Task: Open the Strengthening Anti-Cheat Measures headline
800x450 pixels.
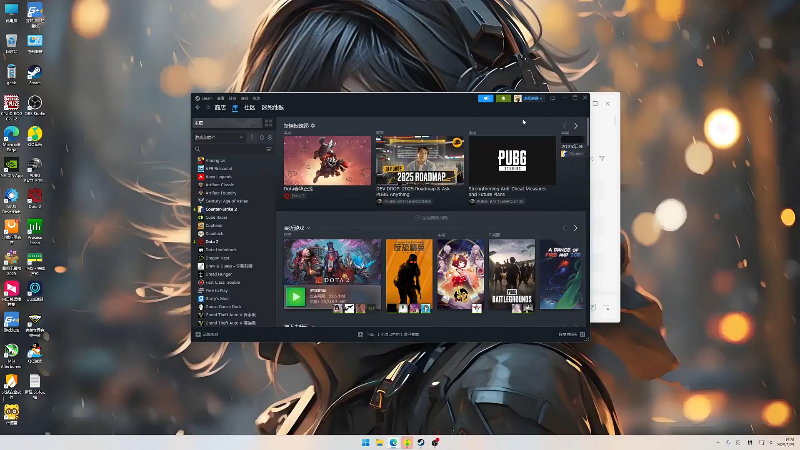Action: pos(507,191)
